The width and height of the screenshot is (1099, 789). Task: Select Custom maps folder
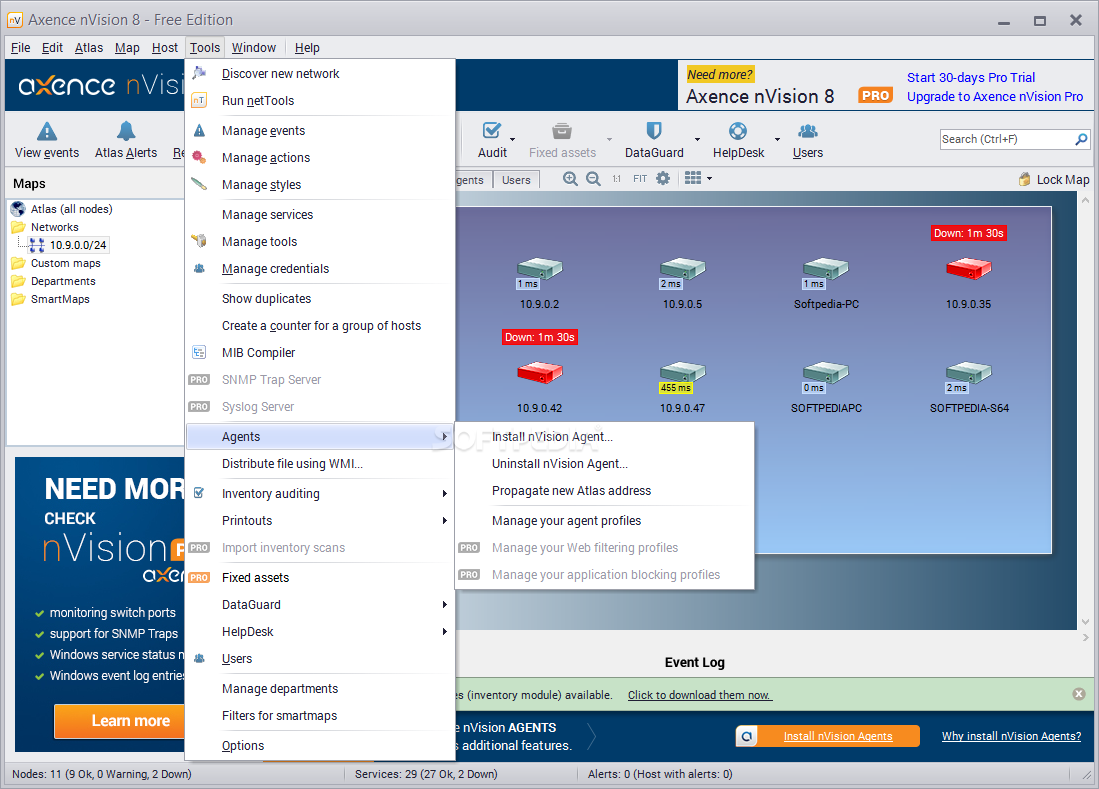pyautogui.click(x=65, y=263)
